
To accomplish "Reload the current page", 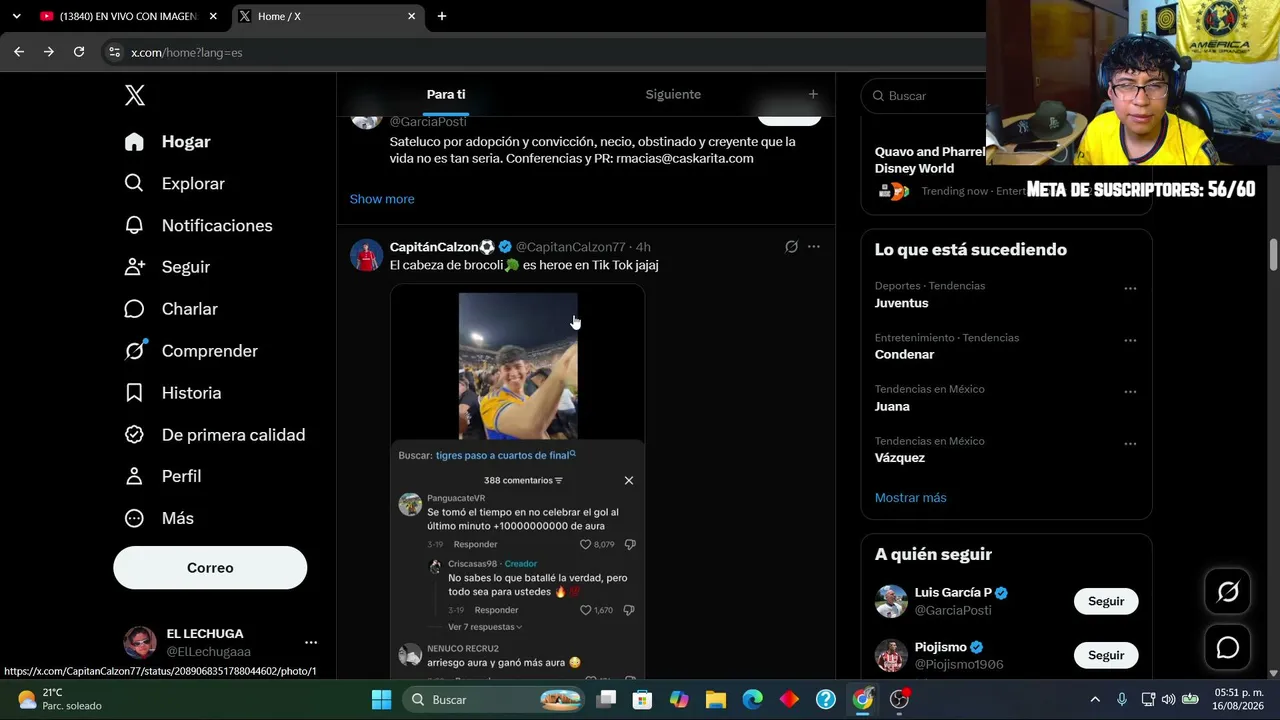I will tap(79, 52).
